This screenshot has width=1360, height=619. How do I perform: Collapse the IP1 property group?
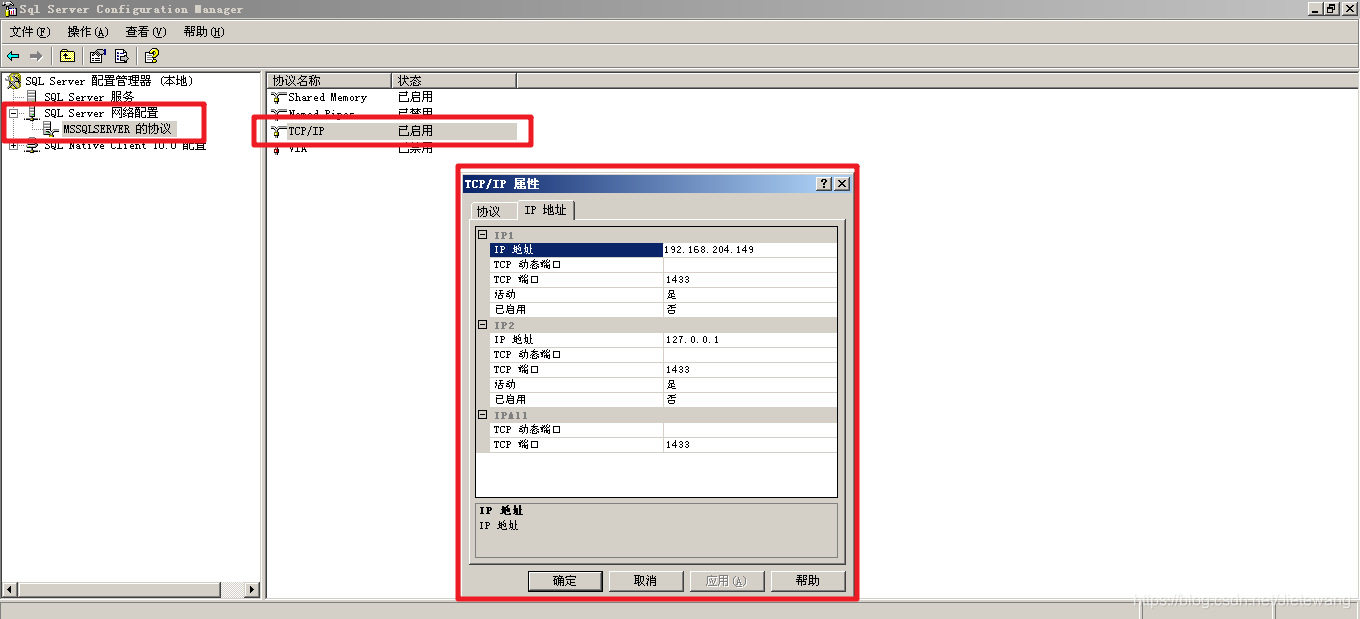coord(482,235)
